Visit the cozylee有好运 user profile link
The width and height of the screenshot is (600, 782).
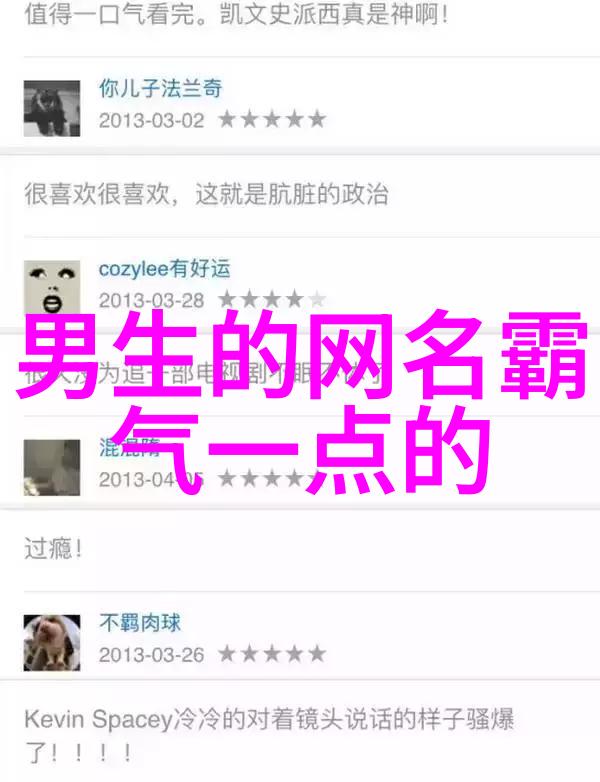click(164, 268)
